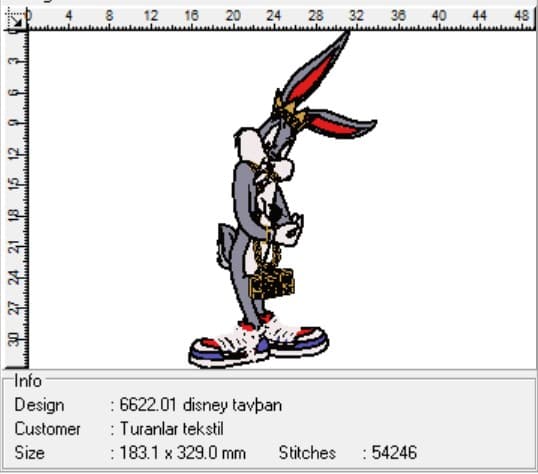
Task: Click the 'Design' label in the Info panel
Action: [x=39, y=405]
